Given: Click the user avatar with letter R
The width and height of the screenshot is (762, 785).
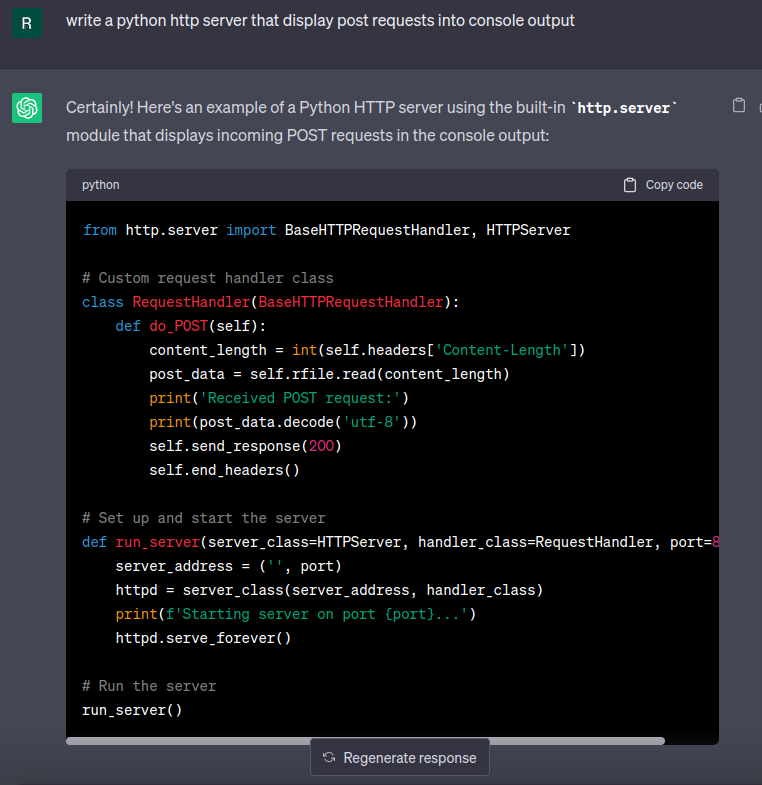Looking at the screenshot, I should point(27,23).
